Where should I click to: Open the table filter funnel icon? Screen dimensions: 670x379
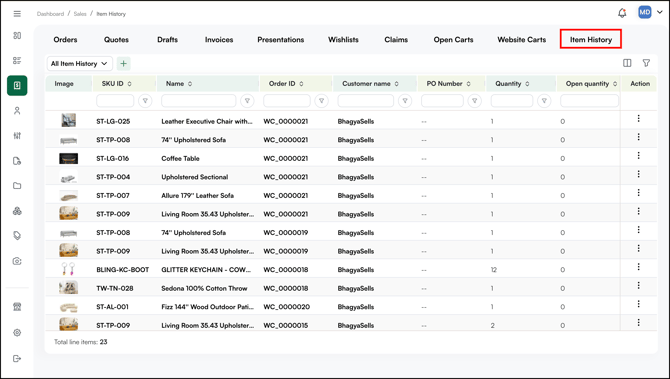646,63
